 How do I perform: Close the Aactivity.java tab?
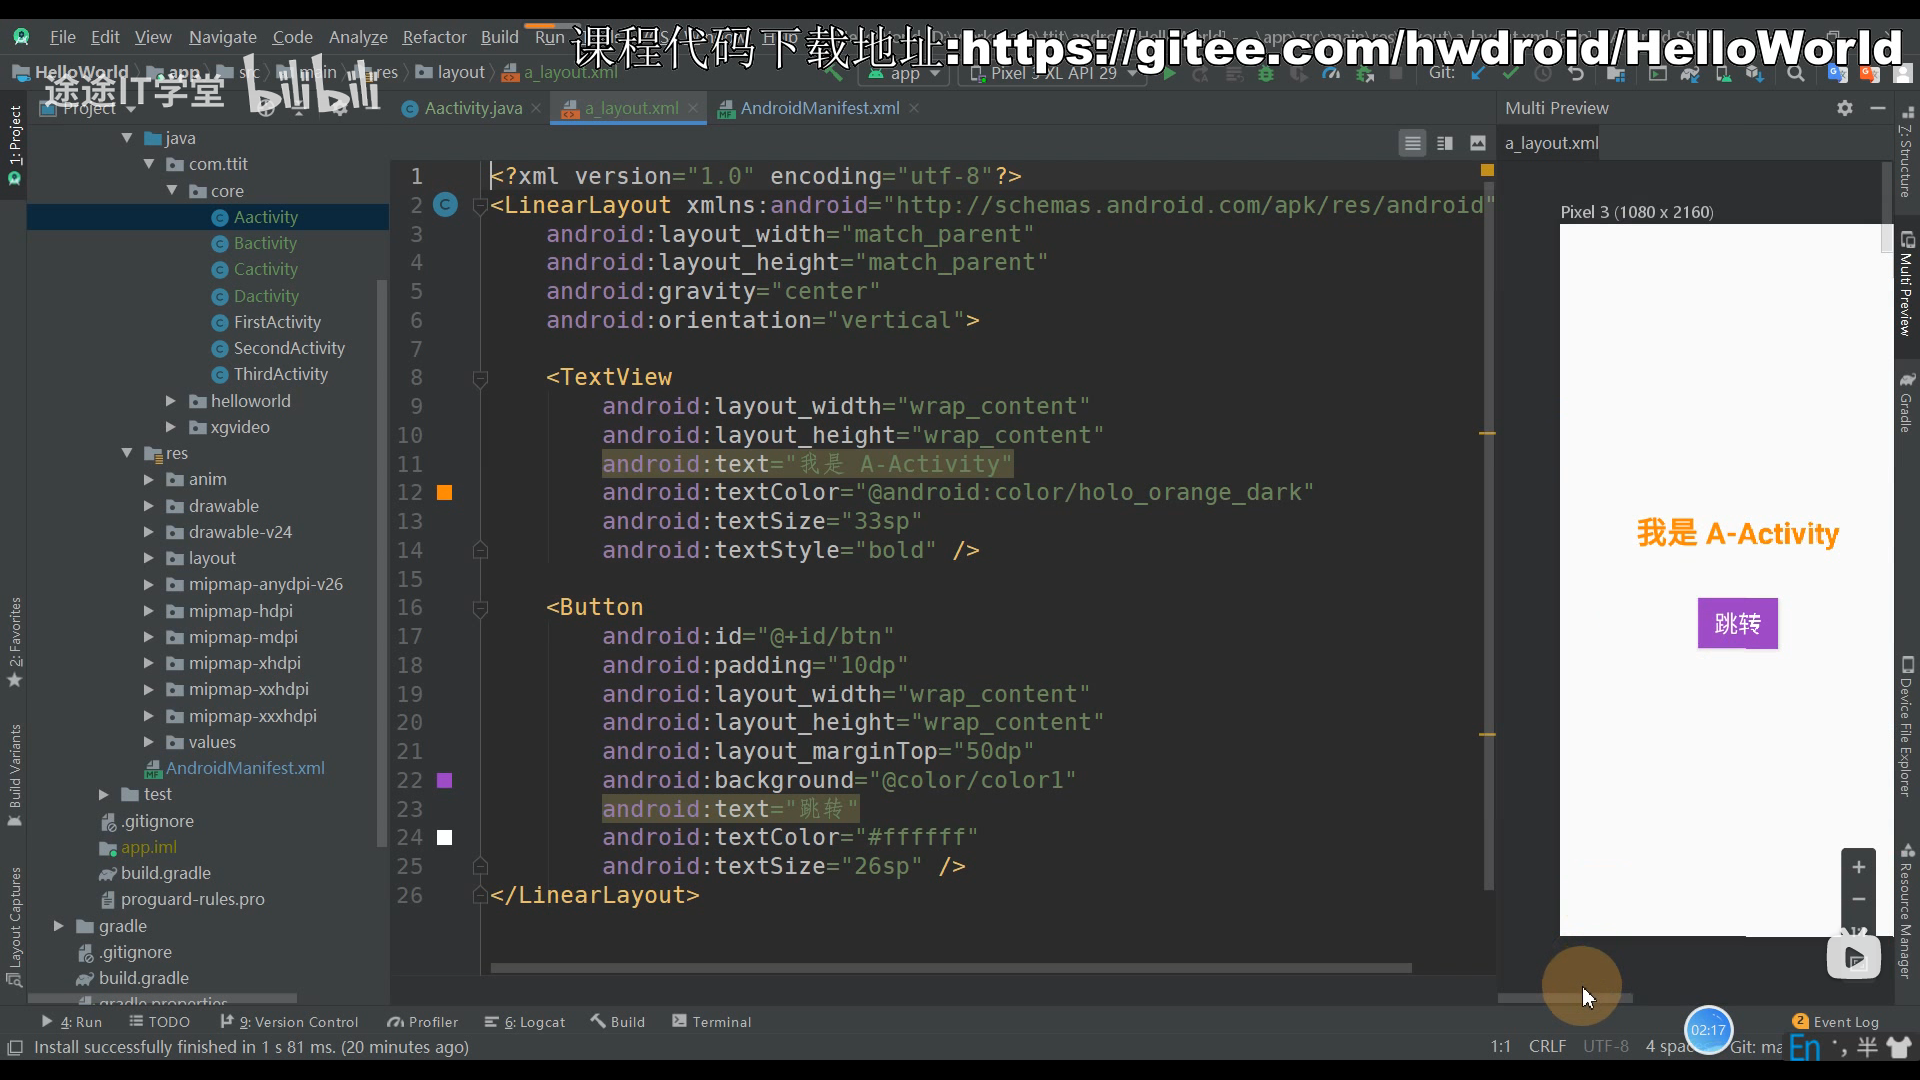click(536, 108)
